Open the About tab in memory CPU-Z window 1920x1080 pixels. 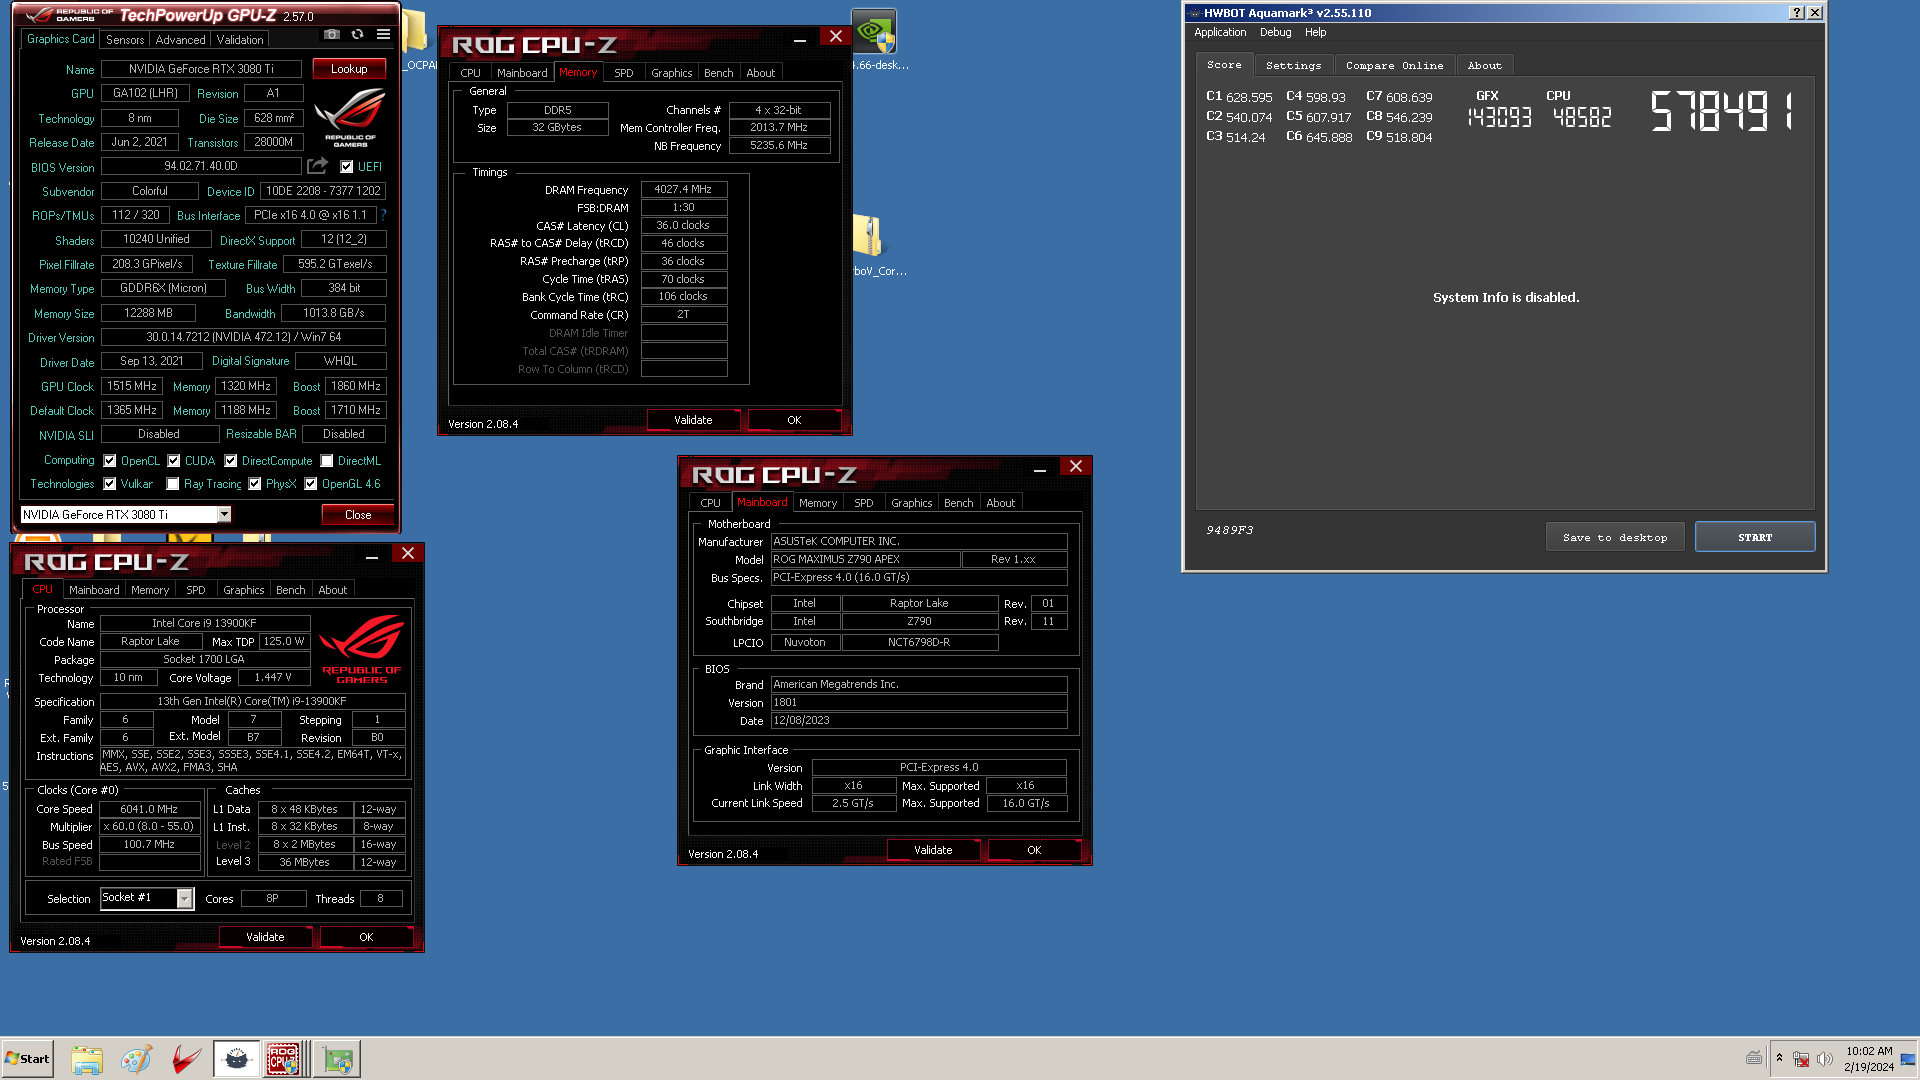(x=760, y=73)
